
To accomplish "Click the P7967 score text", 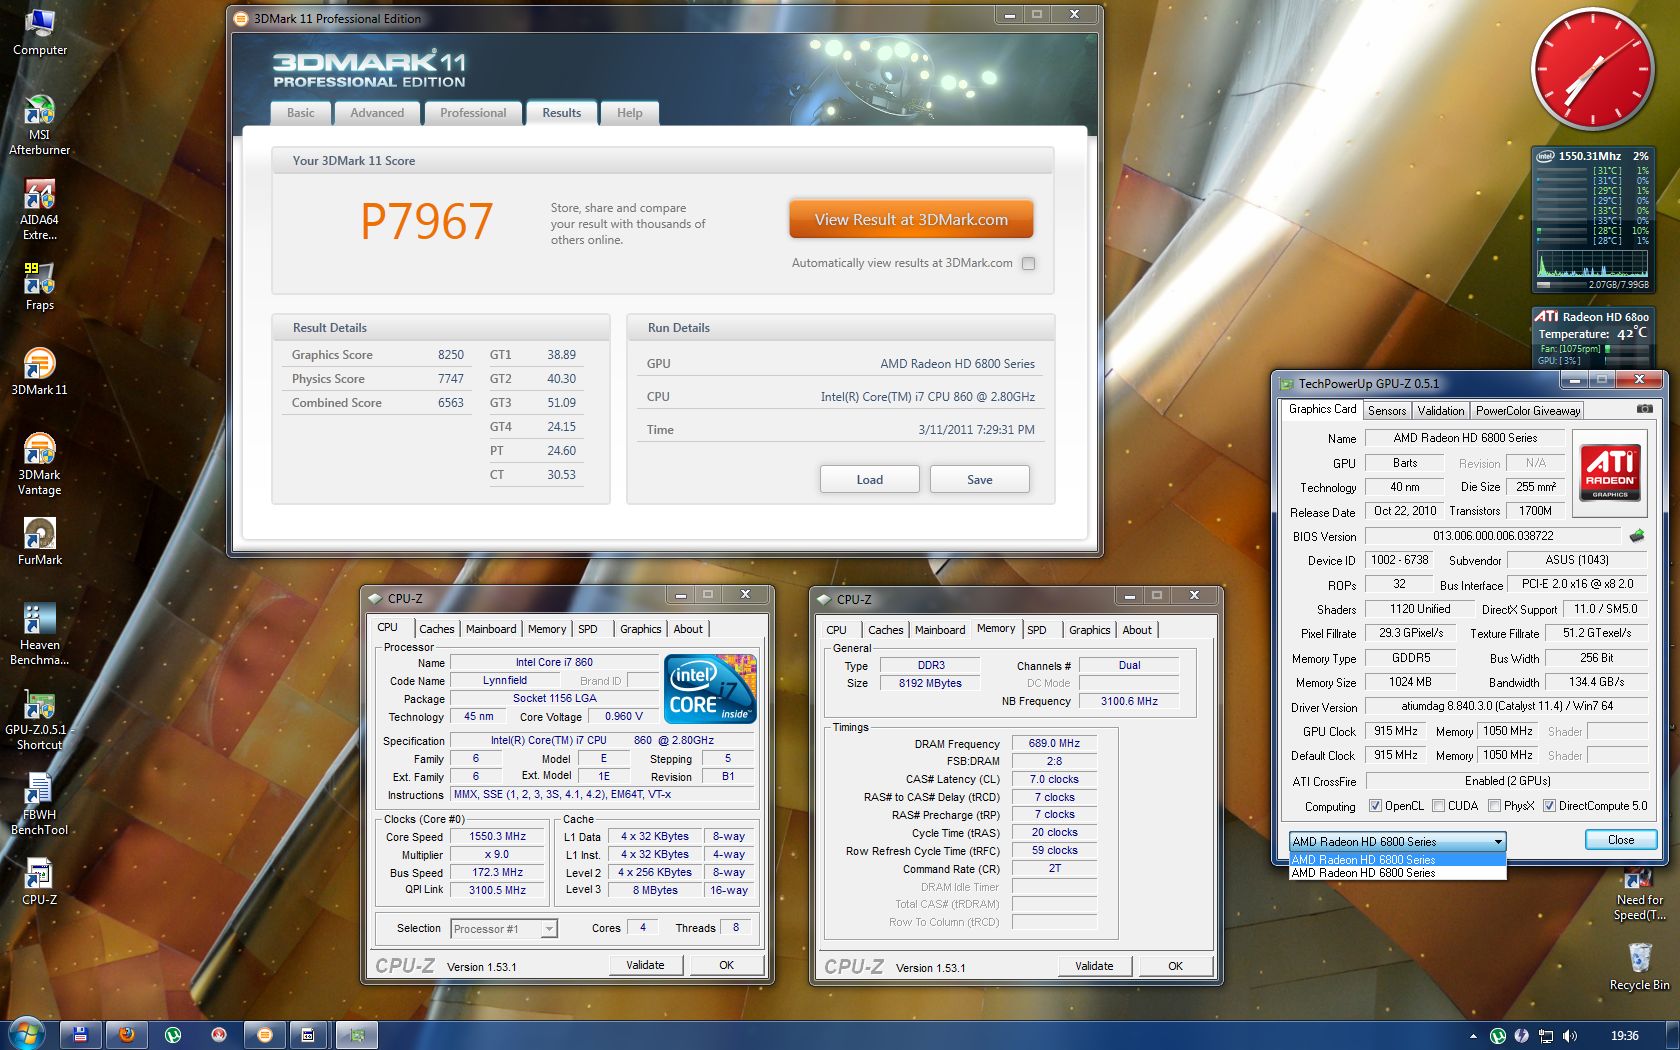I will 427,221.
